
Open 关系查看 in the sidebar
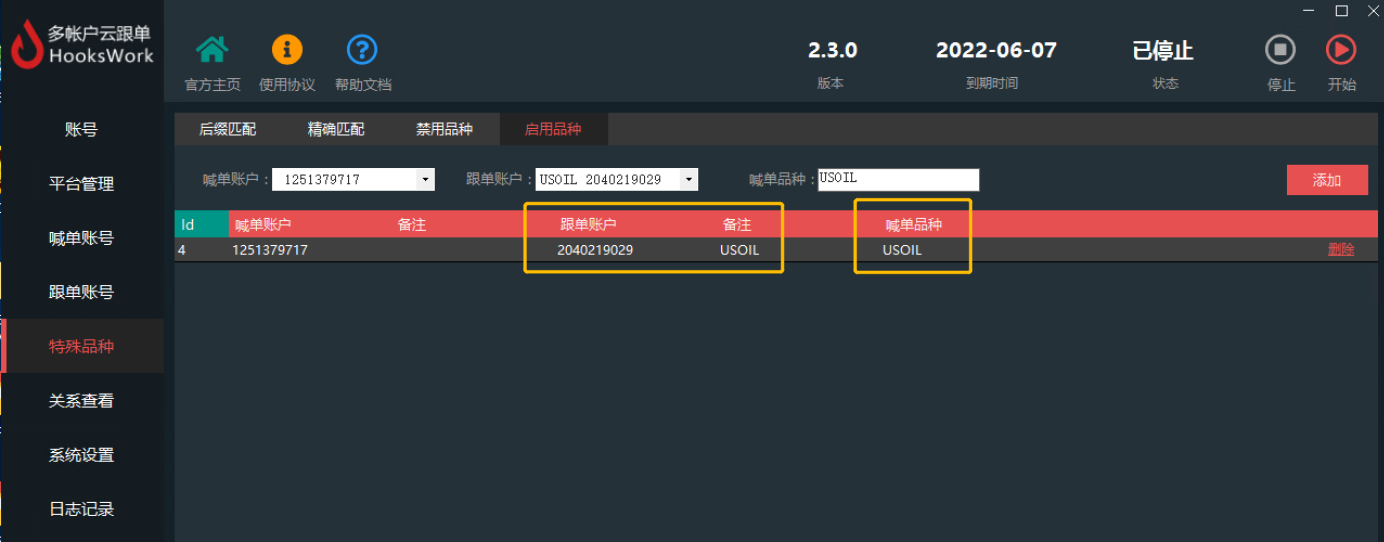click(x=81, y=400)
